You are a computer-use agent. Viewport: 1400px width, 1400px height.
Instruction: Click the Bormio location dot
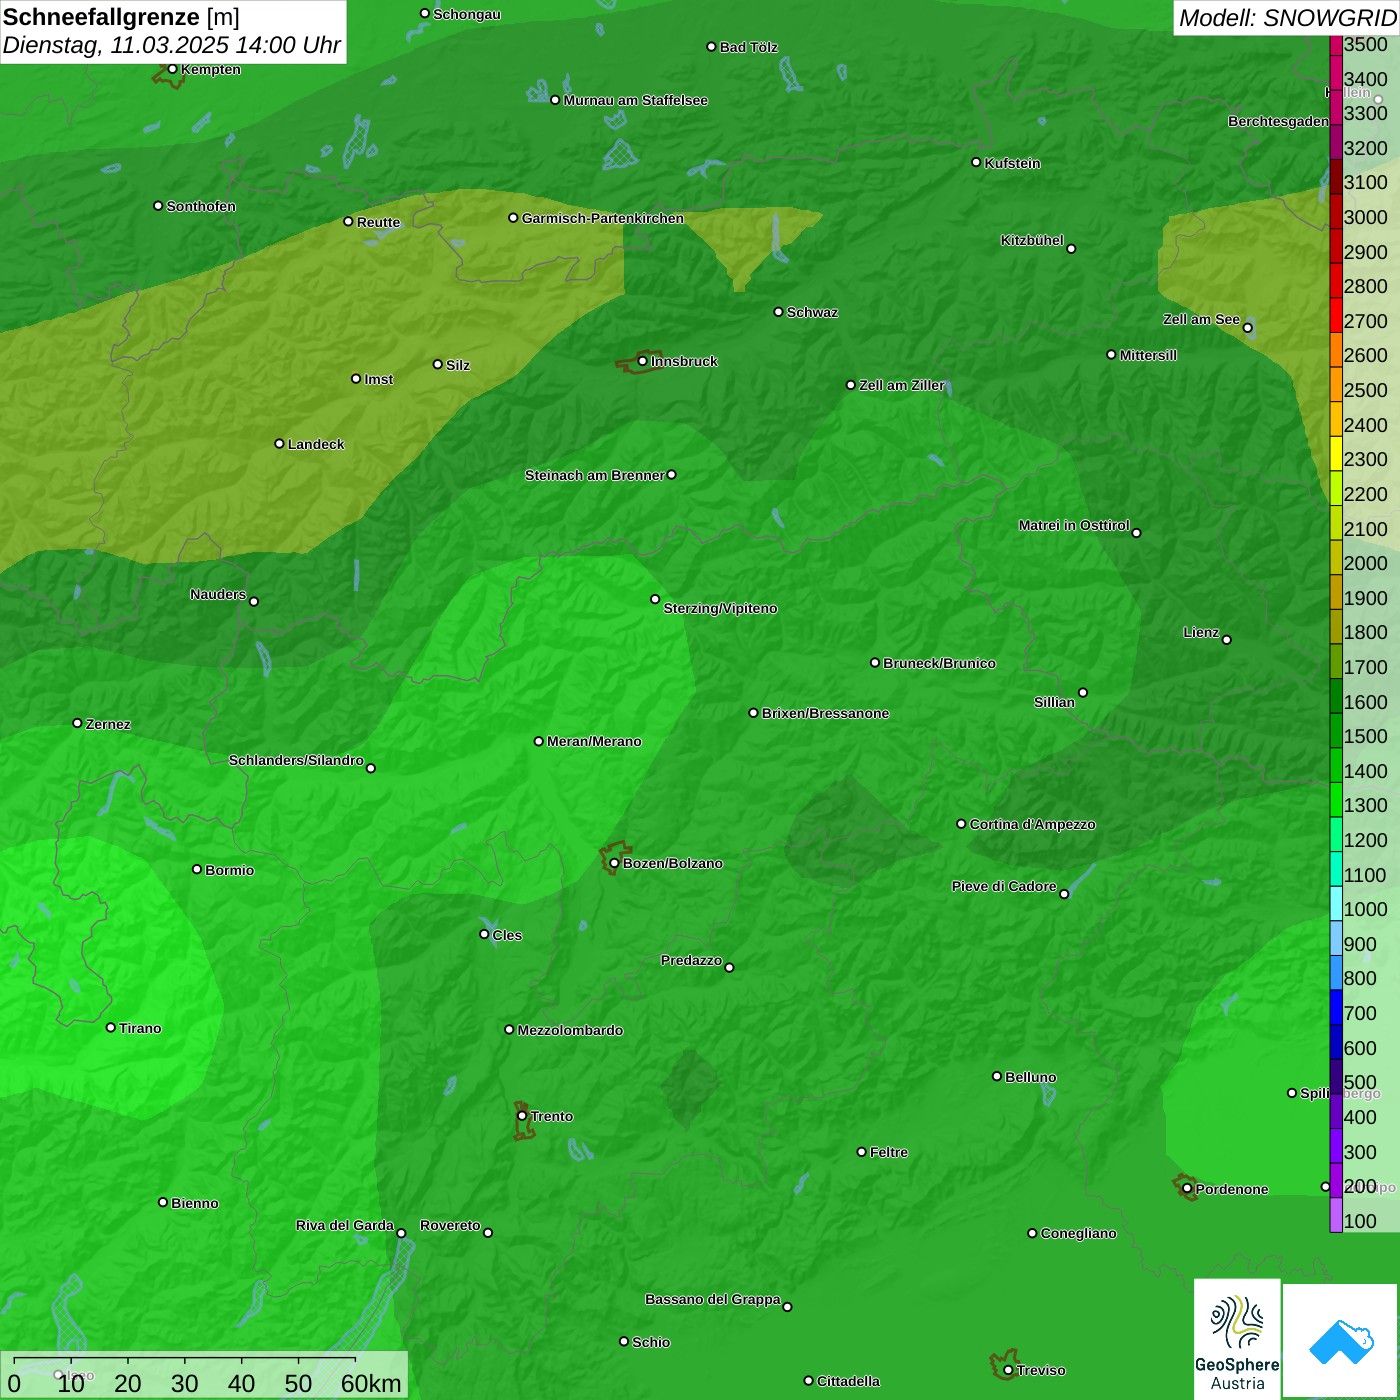click(197, 869)
